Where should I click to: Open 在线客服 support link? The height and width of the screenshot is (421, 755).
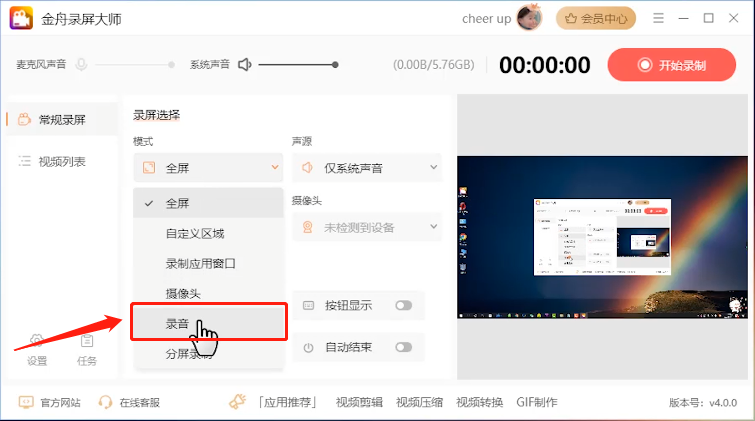[x=140, y=402]
